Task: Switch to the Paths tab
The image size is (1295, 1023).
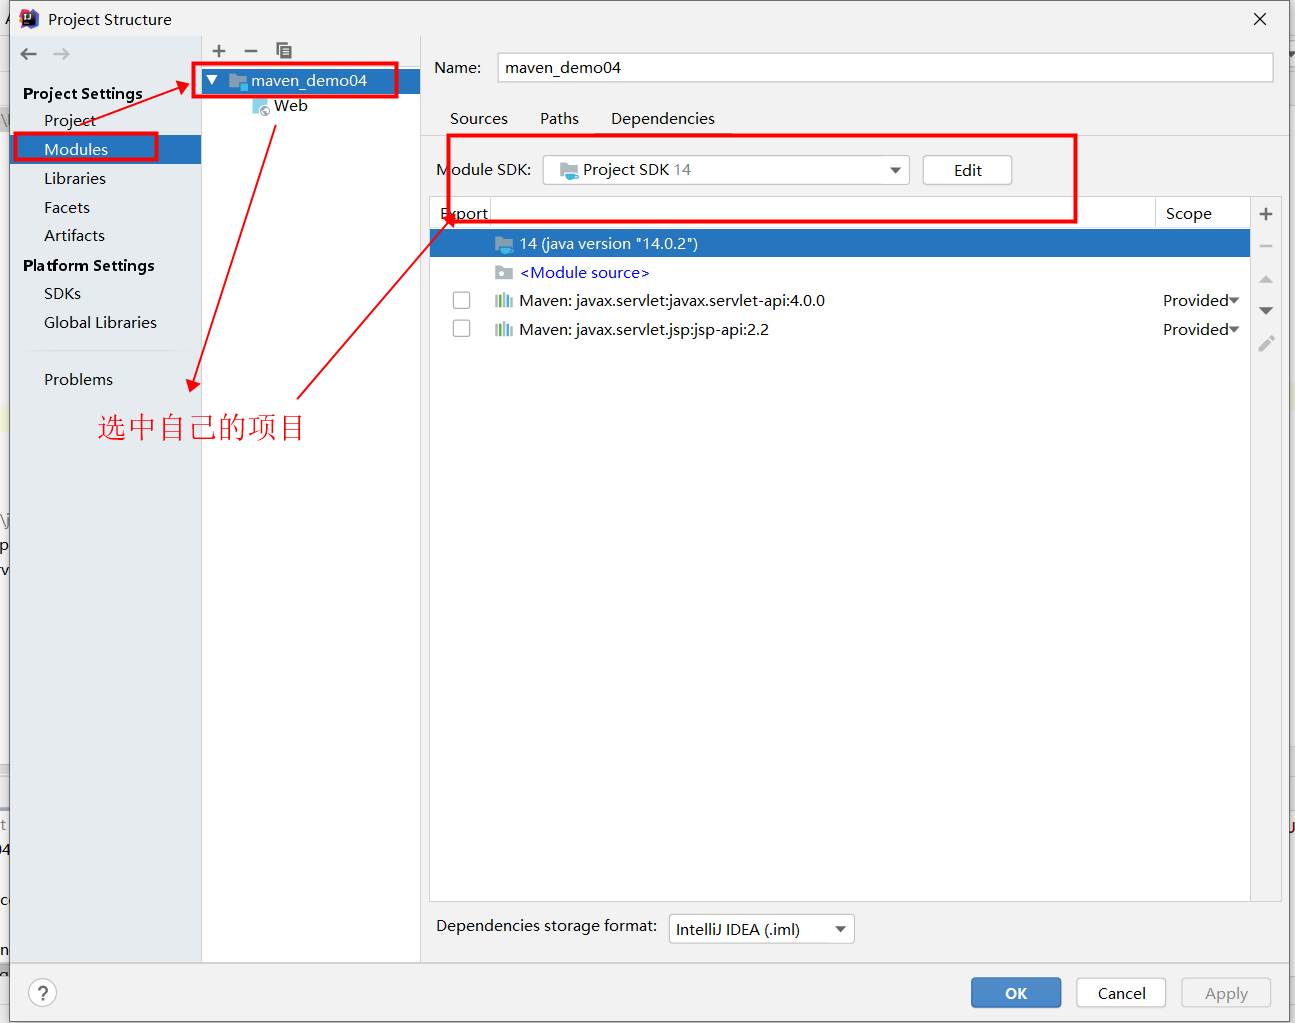Action: click(x=559, y=118)
